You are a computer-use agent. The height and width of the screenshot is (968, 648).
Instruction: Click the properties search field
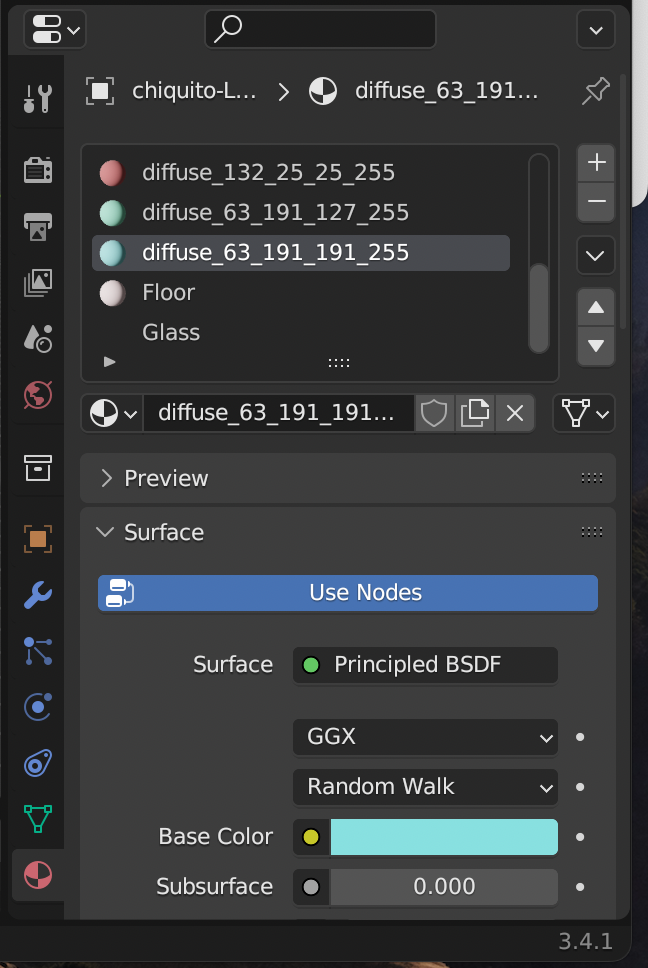tap(320, 29)
